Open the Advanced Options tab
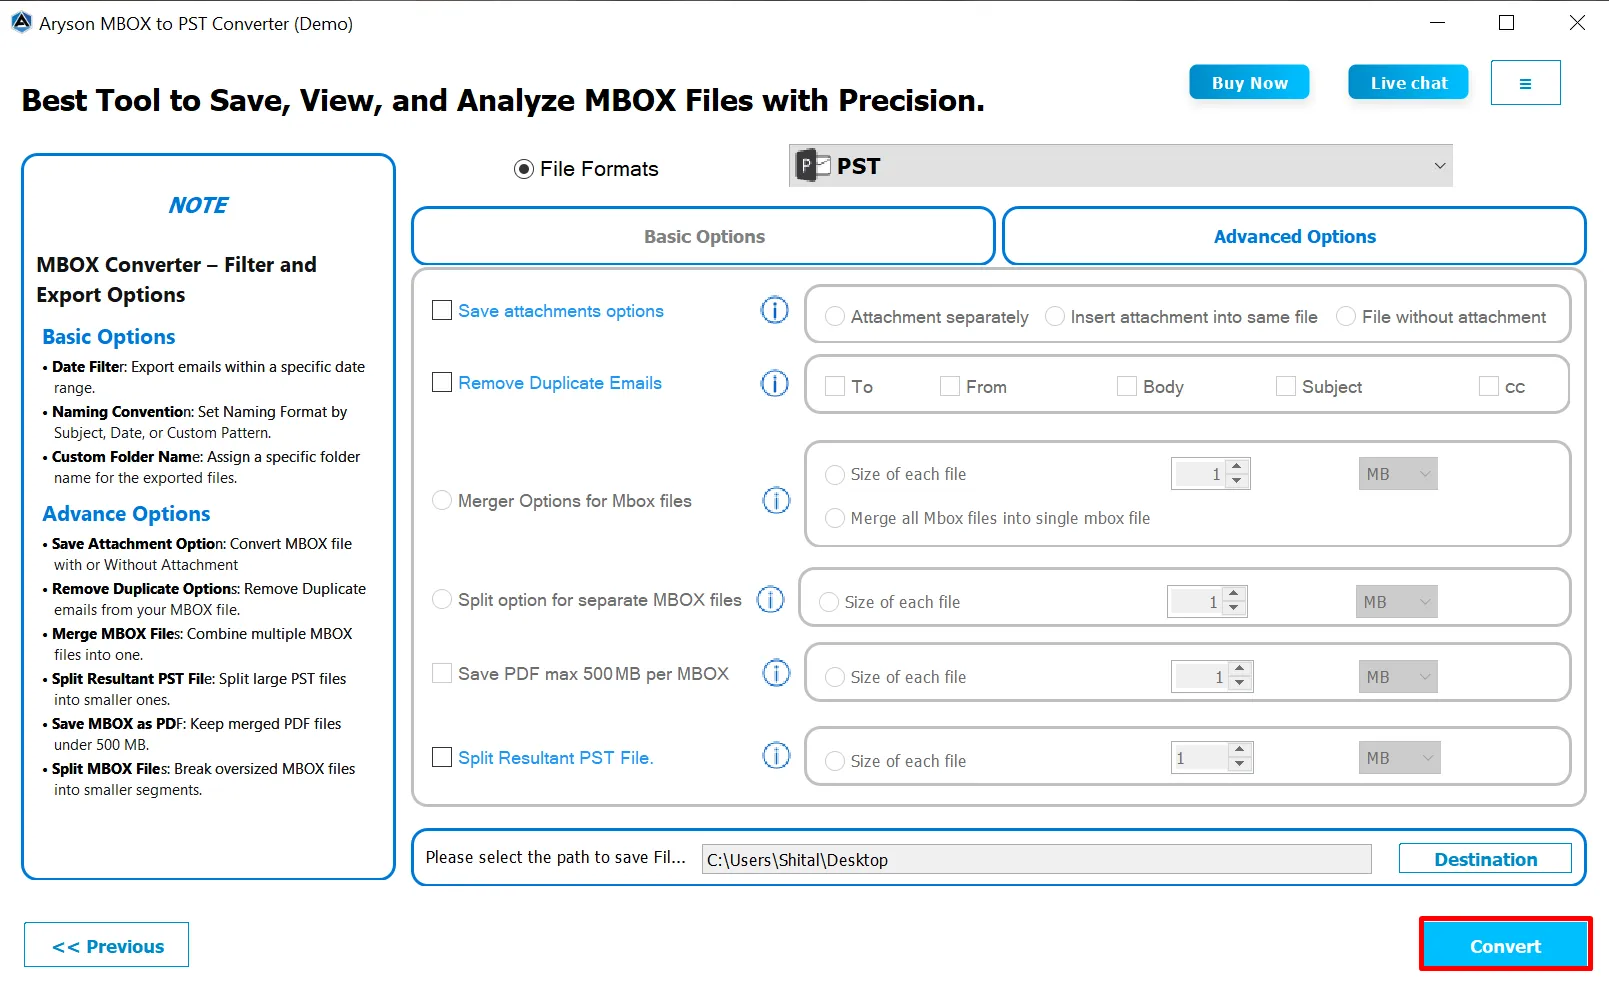 (x=1294, y=237)
